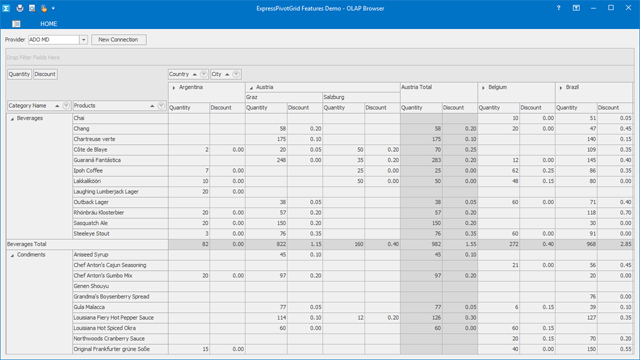The width and height of the screenshot is (640, 360).
Task: Select Chef Anton's Gumbo Mix row
Action: (120, 276)
